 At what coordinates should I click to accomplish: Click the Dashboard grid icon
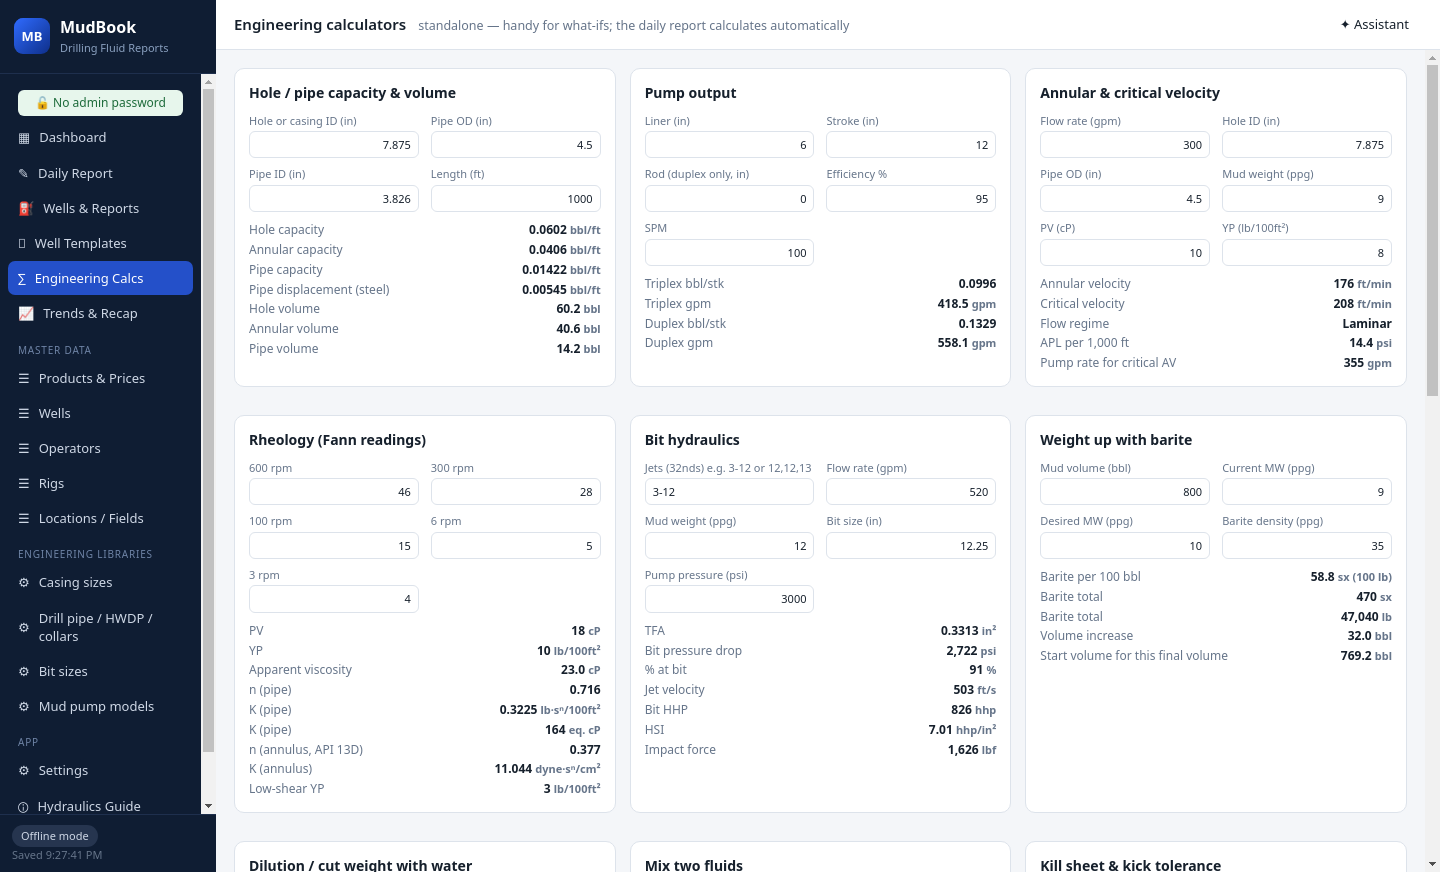coord(24,138)
